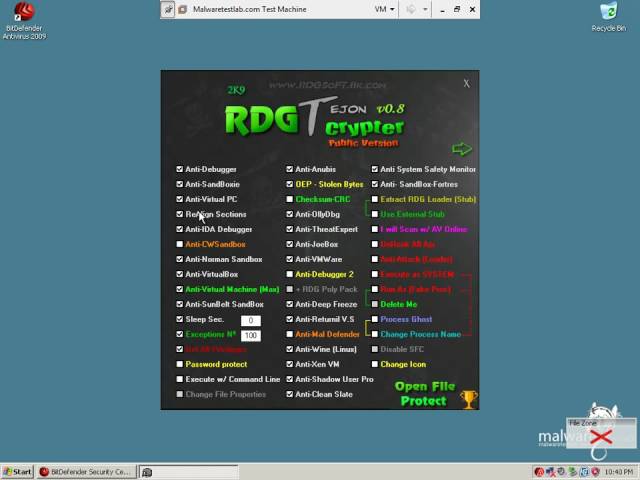
Task: Click the green arrow in the crypter window
Action: pyautogui.click(x=462, y=149)
